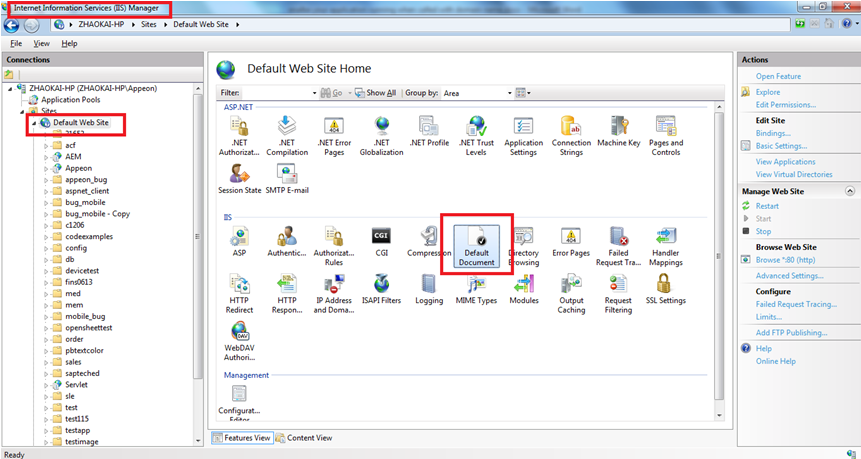Screen dimensions: 861x459
Task: Collapse the ZHAOKAI-HP server node
Action: point(10,88)
